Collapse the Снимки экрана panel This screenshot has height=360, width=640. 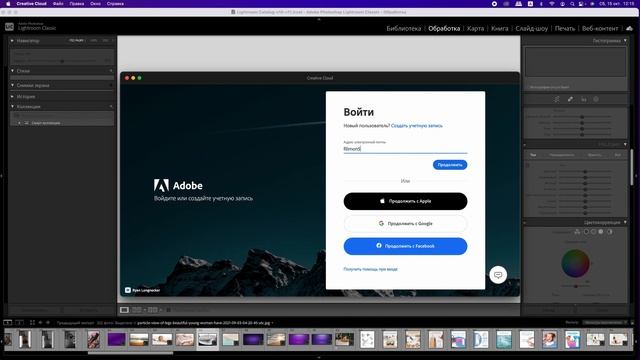(x=12, y=85)
